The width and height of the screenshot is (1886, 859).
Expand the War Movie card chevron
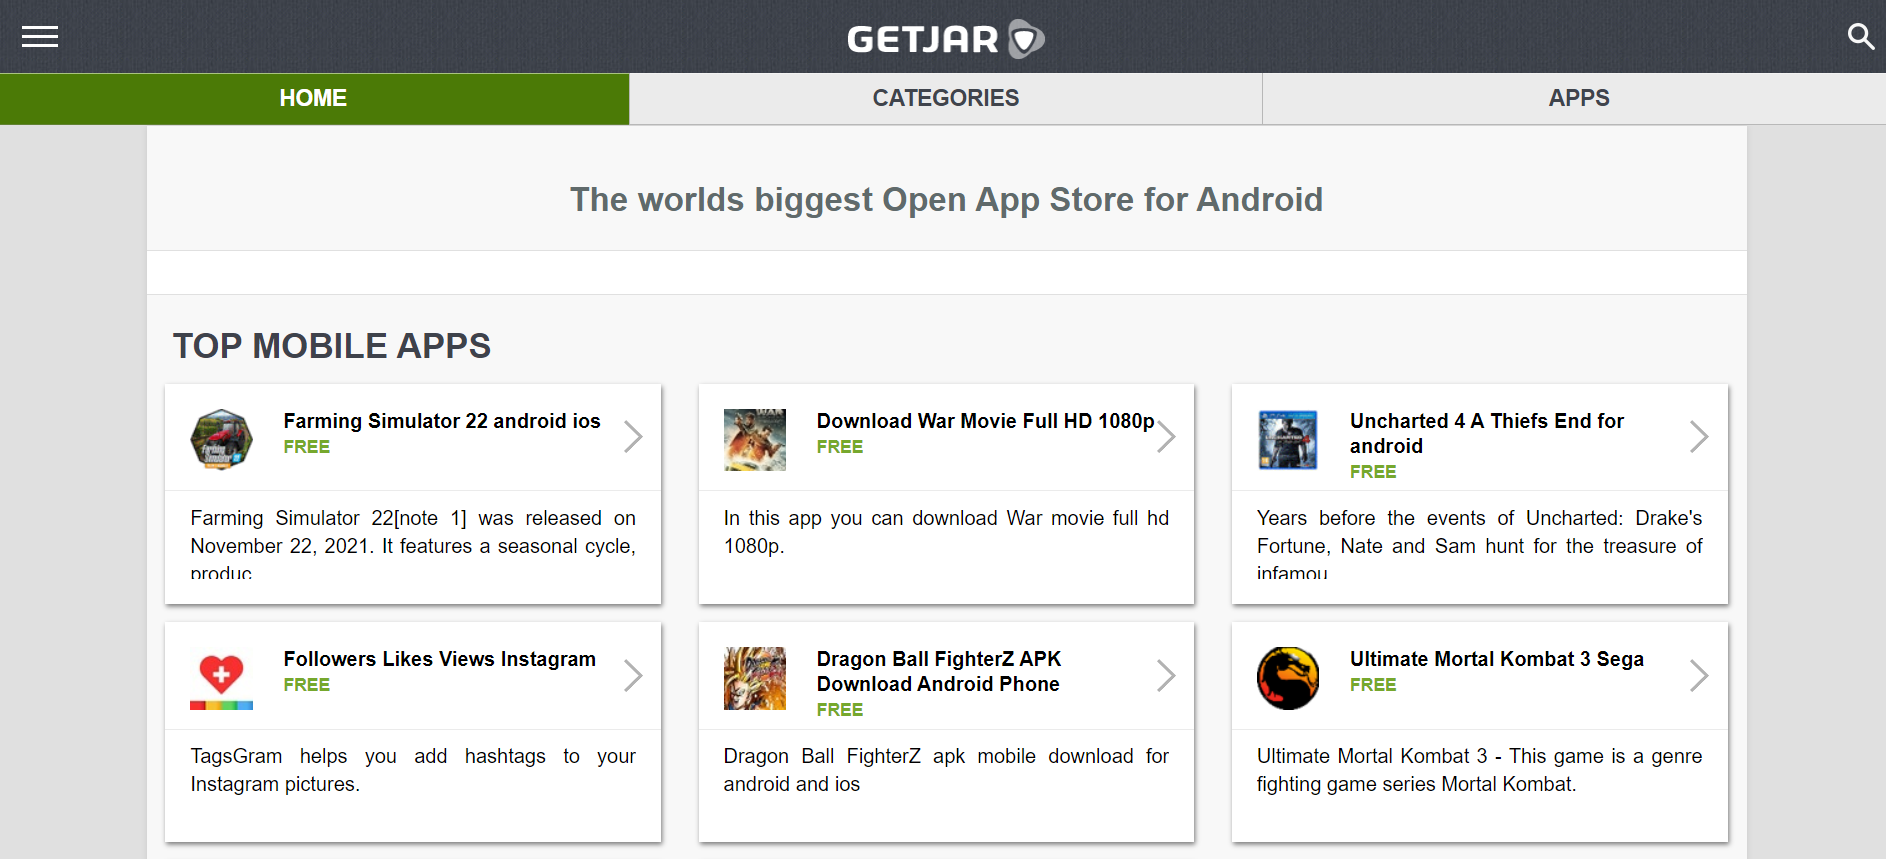1166,437
